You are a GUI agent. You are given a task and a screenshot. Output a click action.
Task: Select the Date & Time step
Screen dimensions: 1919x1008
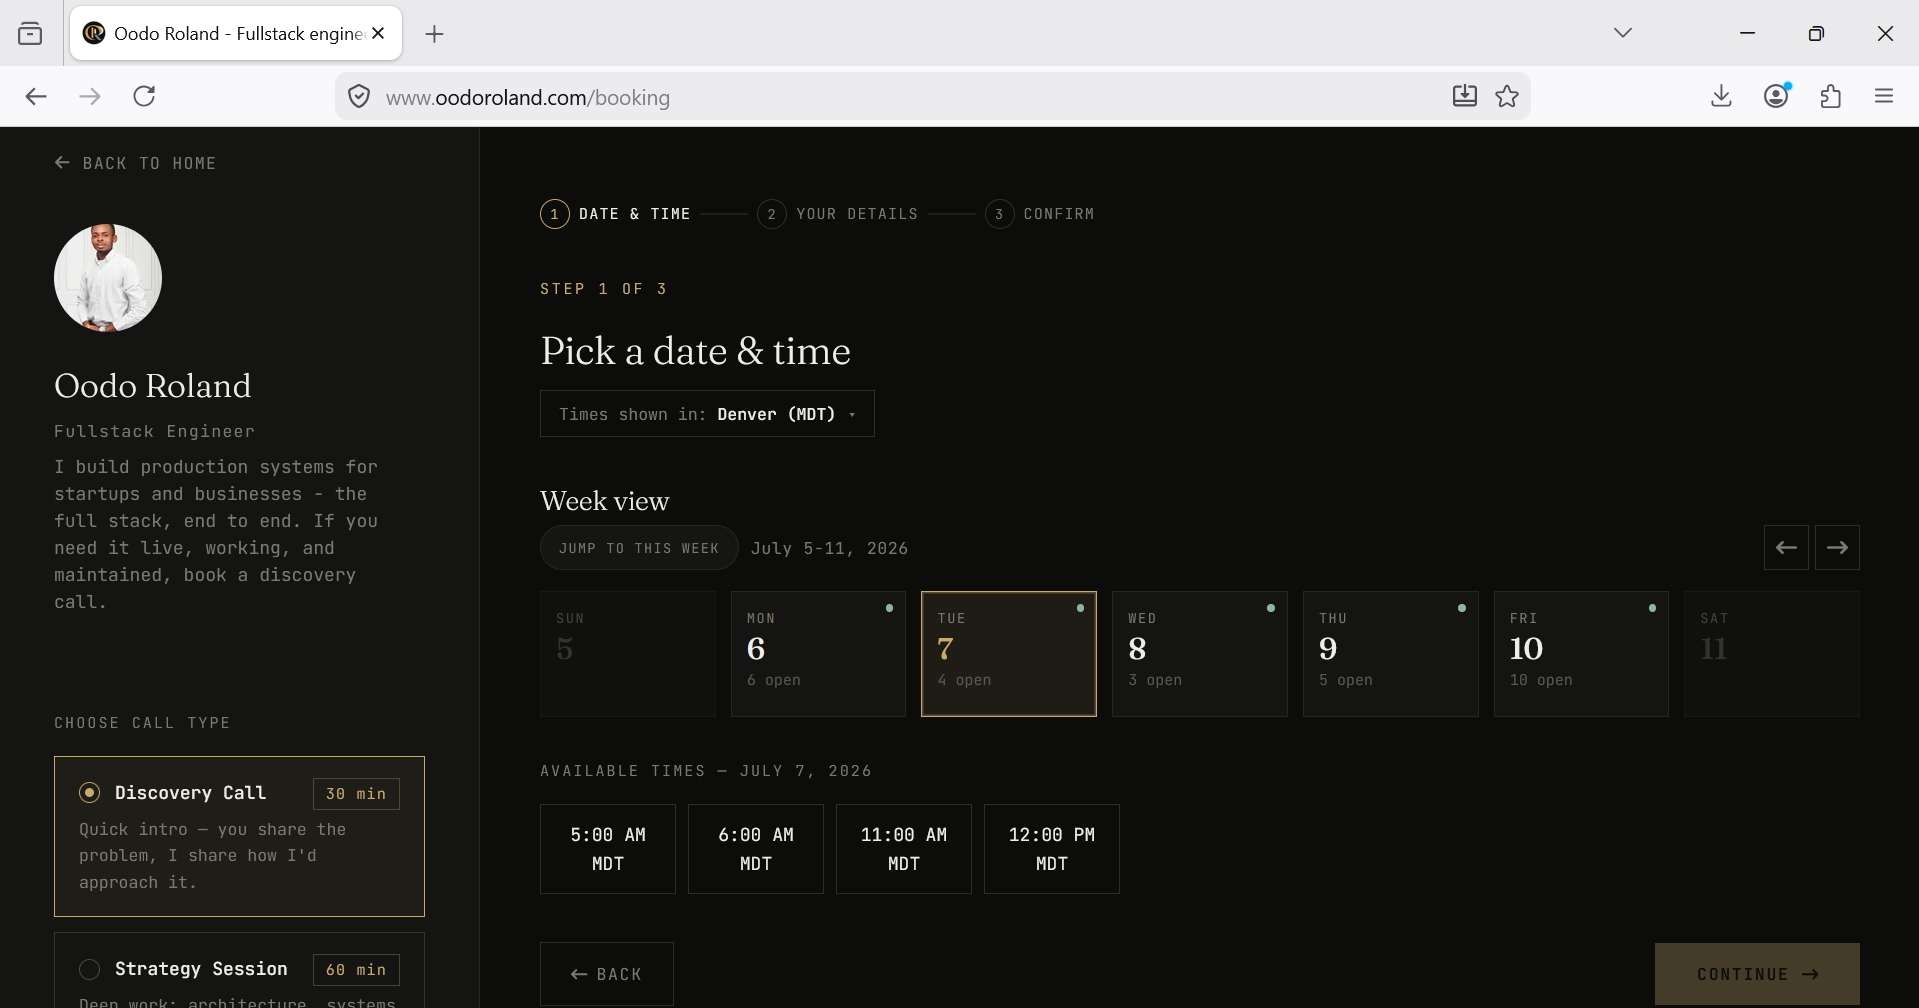coord(615,214)
